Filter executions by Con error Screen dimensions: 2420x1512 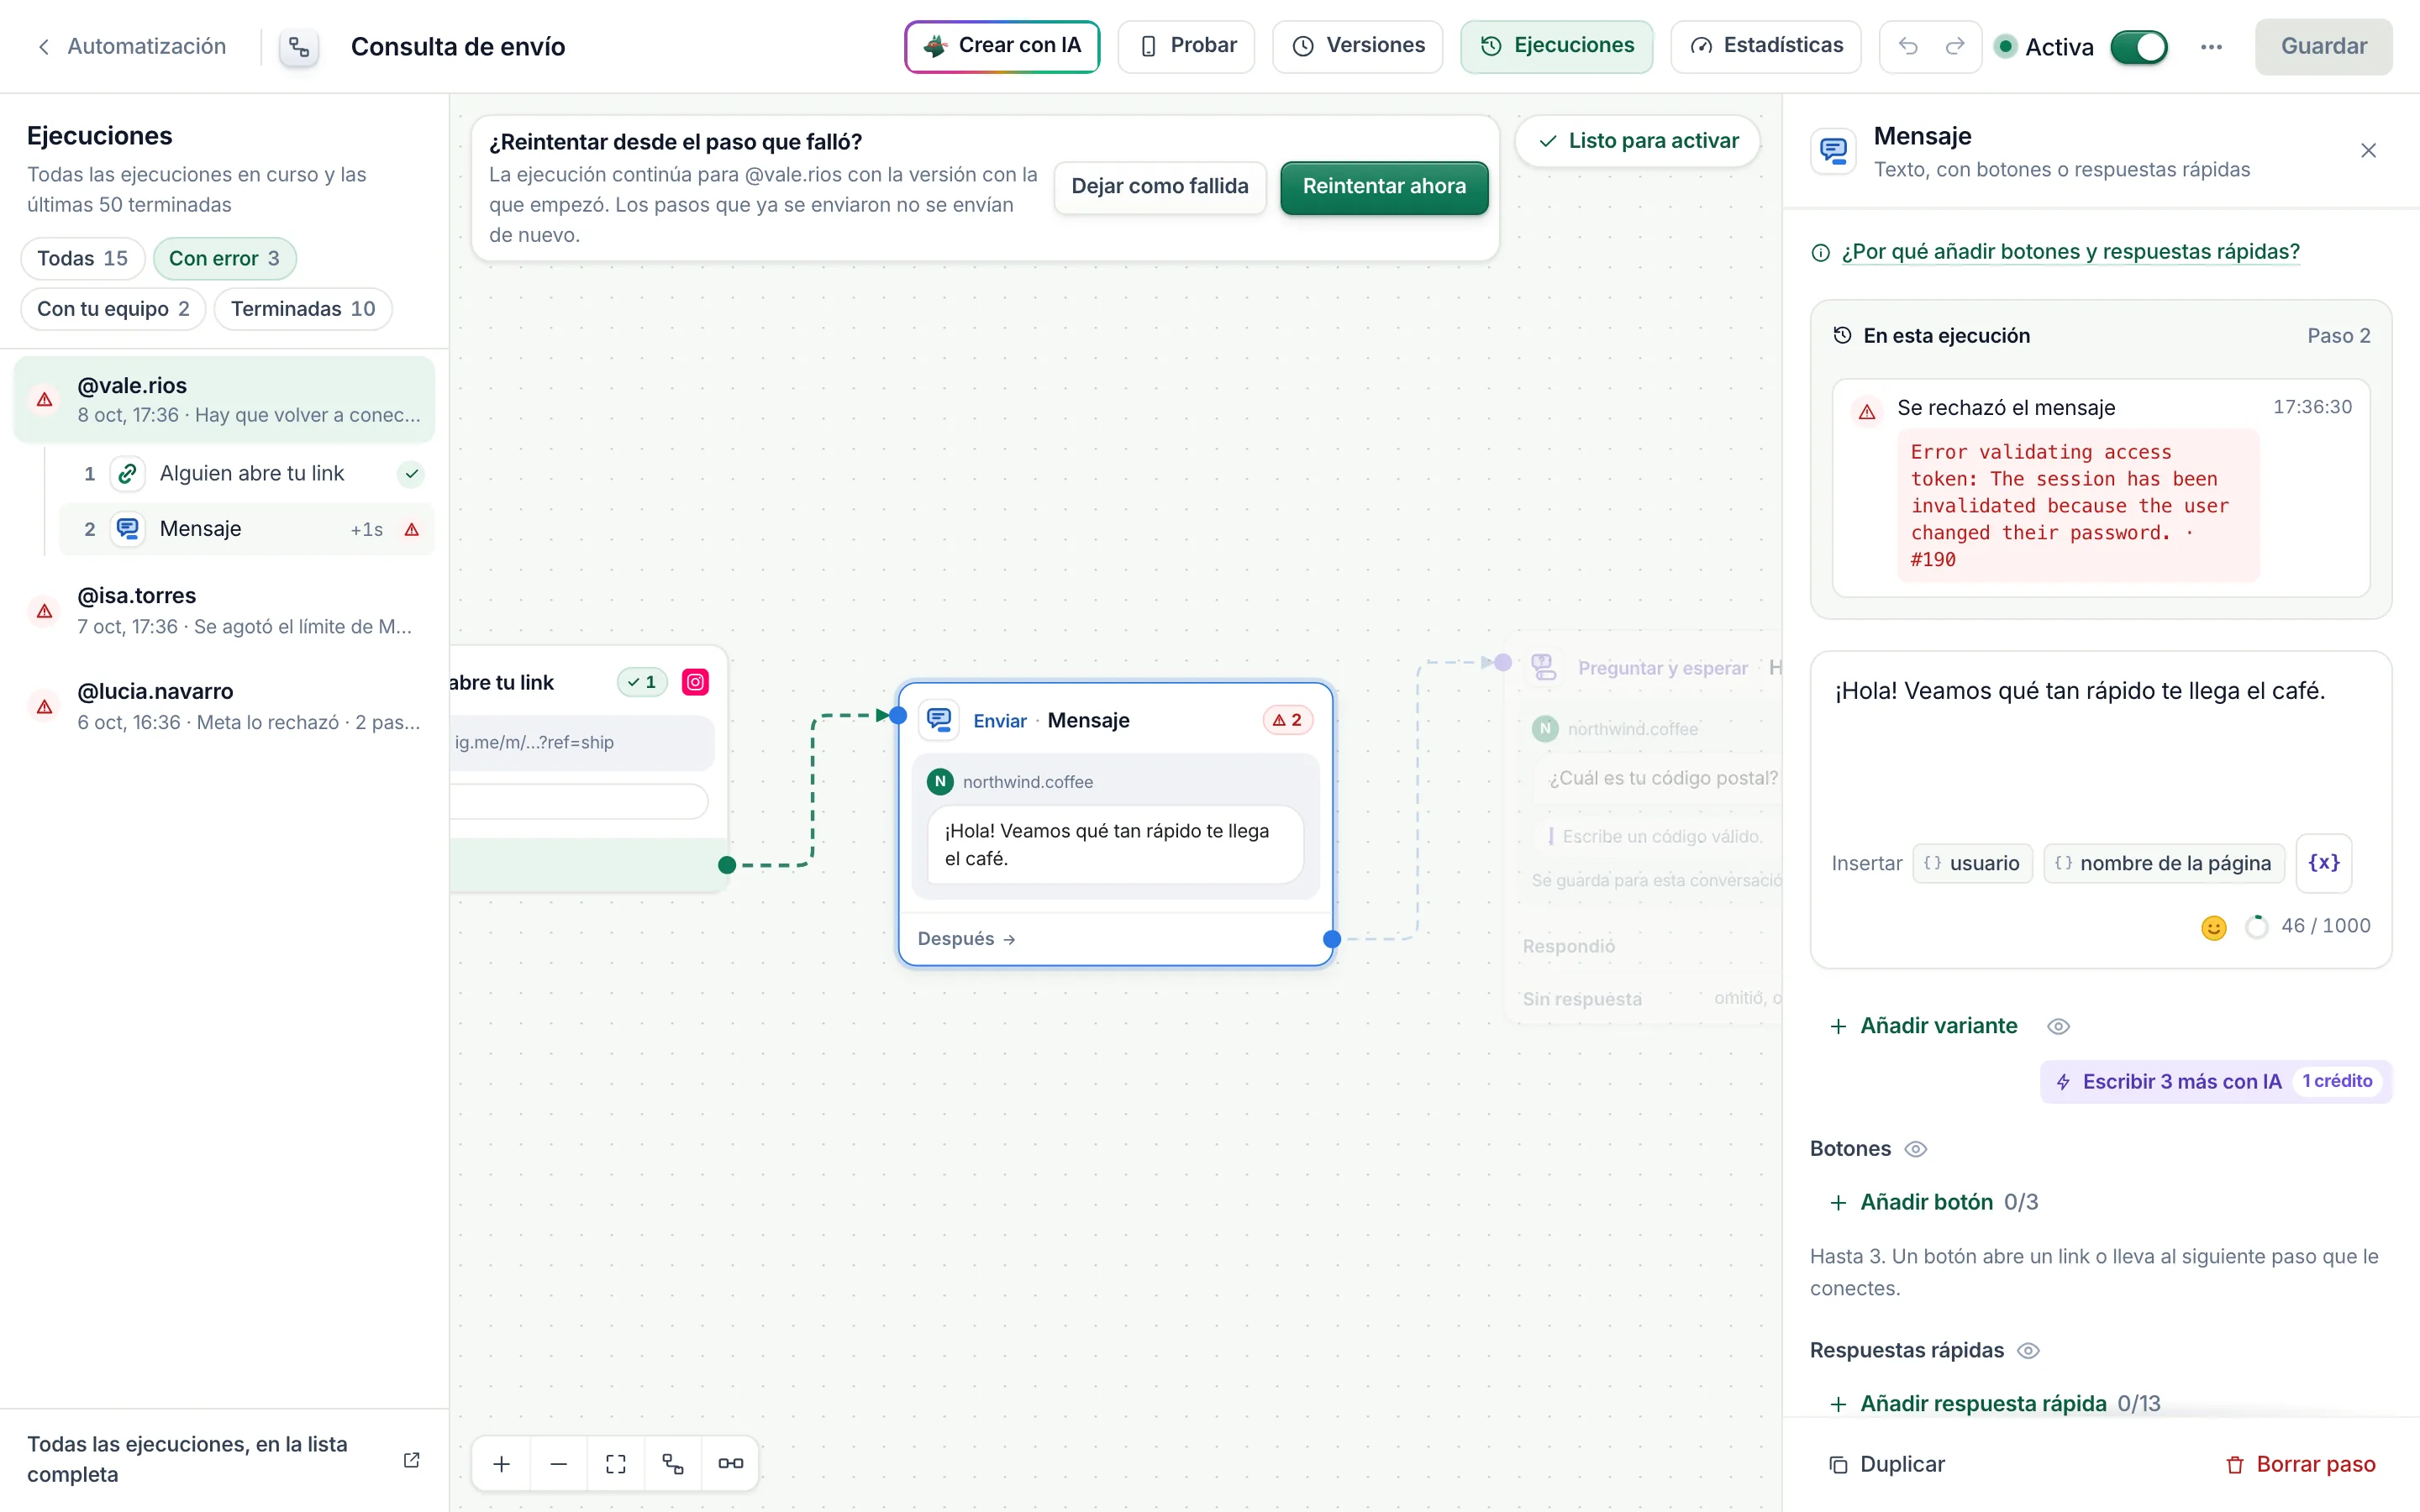click(224, 259)
